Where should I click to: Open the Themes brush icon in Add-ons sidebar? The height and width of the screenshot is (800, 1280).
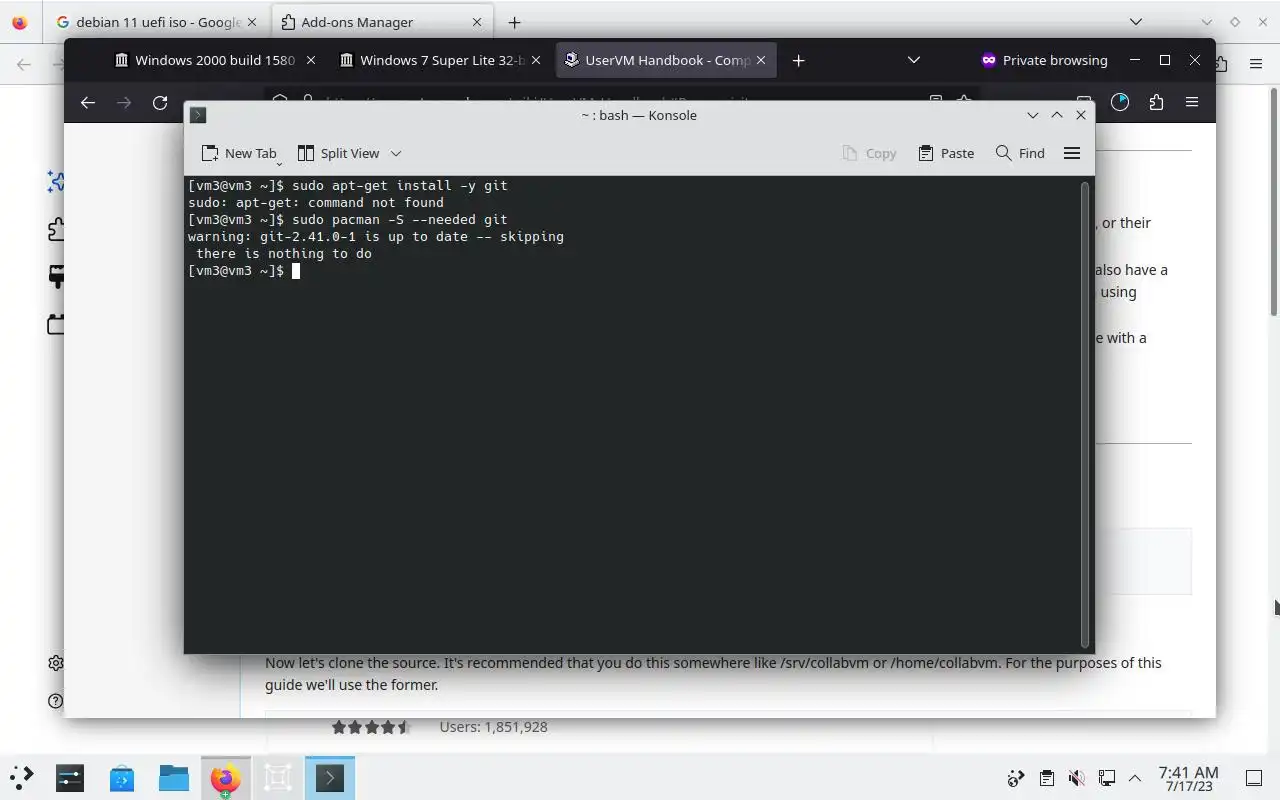56,277
